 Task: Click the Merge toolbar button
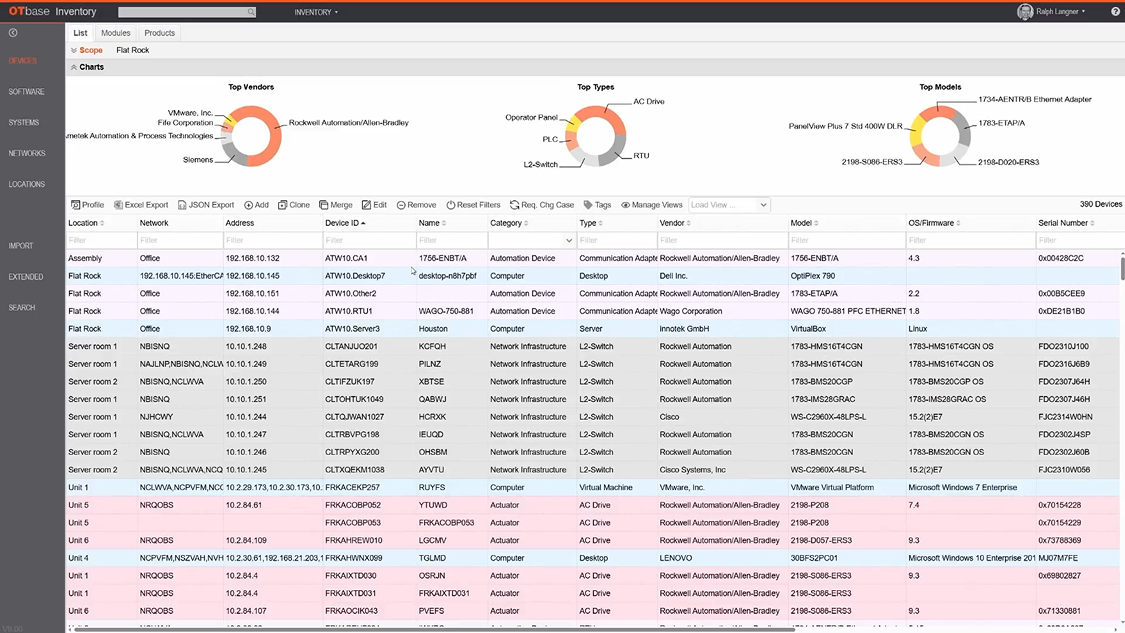[x=336, y=205]
